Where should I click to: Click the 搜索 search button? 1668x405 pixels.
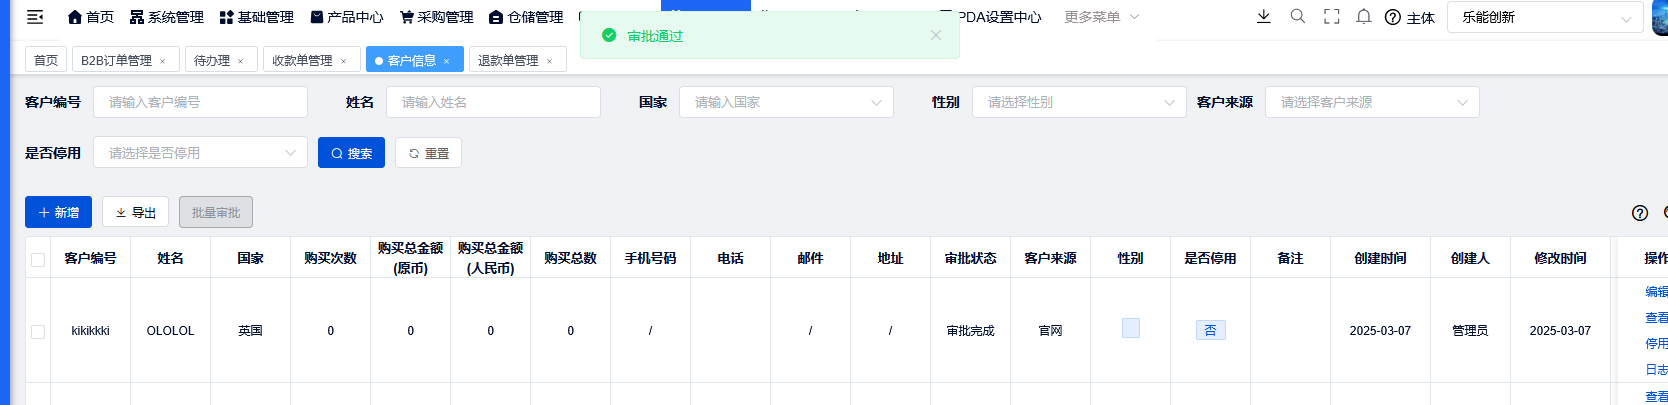pyautogui.click(x=351, y=153)
